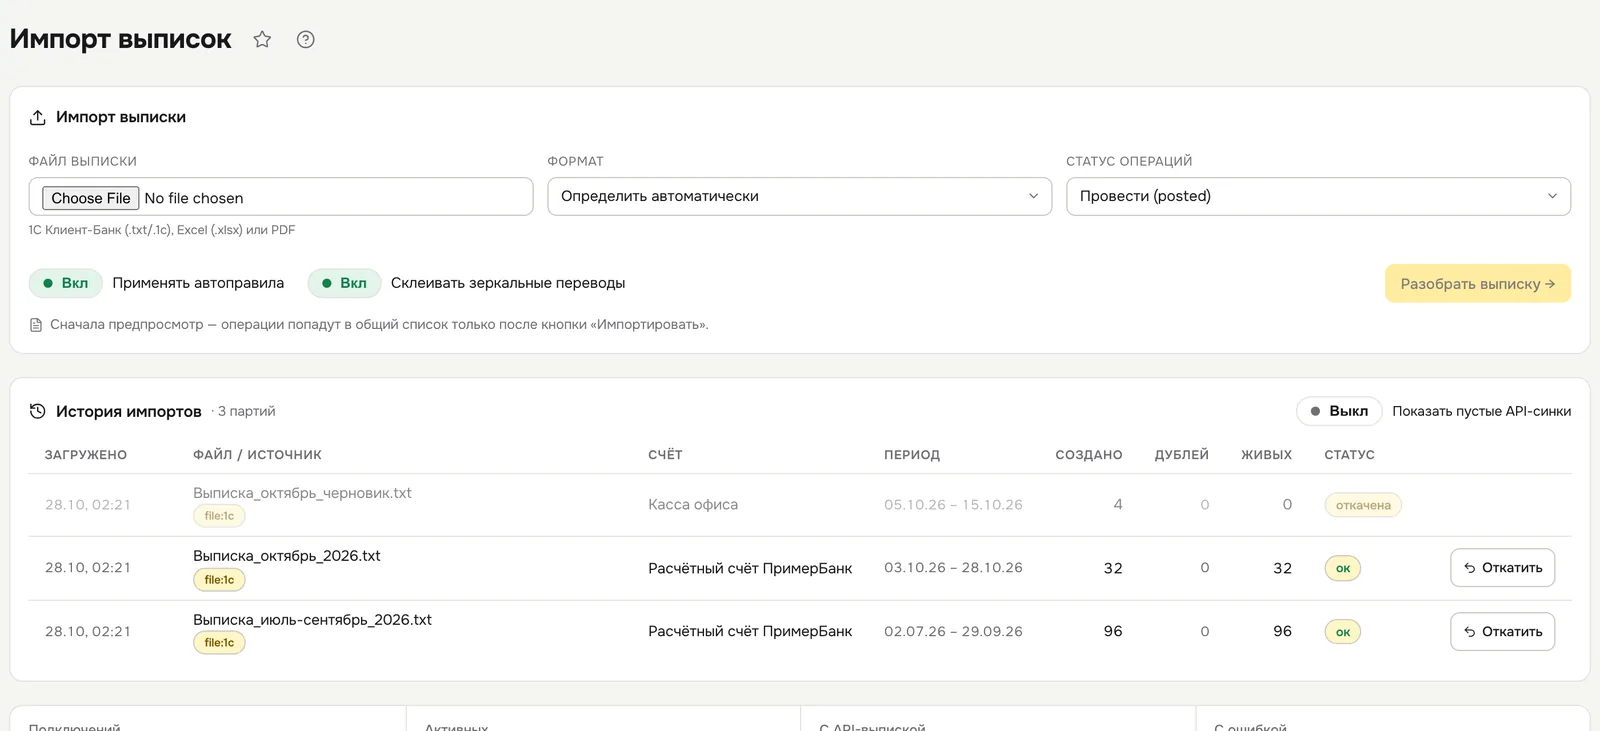
Task: Star the Импорт выписок page as favorite
Action: click(x=262, y=40)
